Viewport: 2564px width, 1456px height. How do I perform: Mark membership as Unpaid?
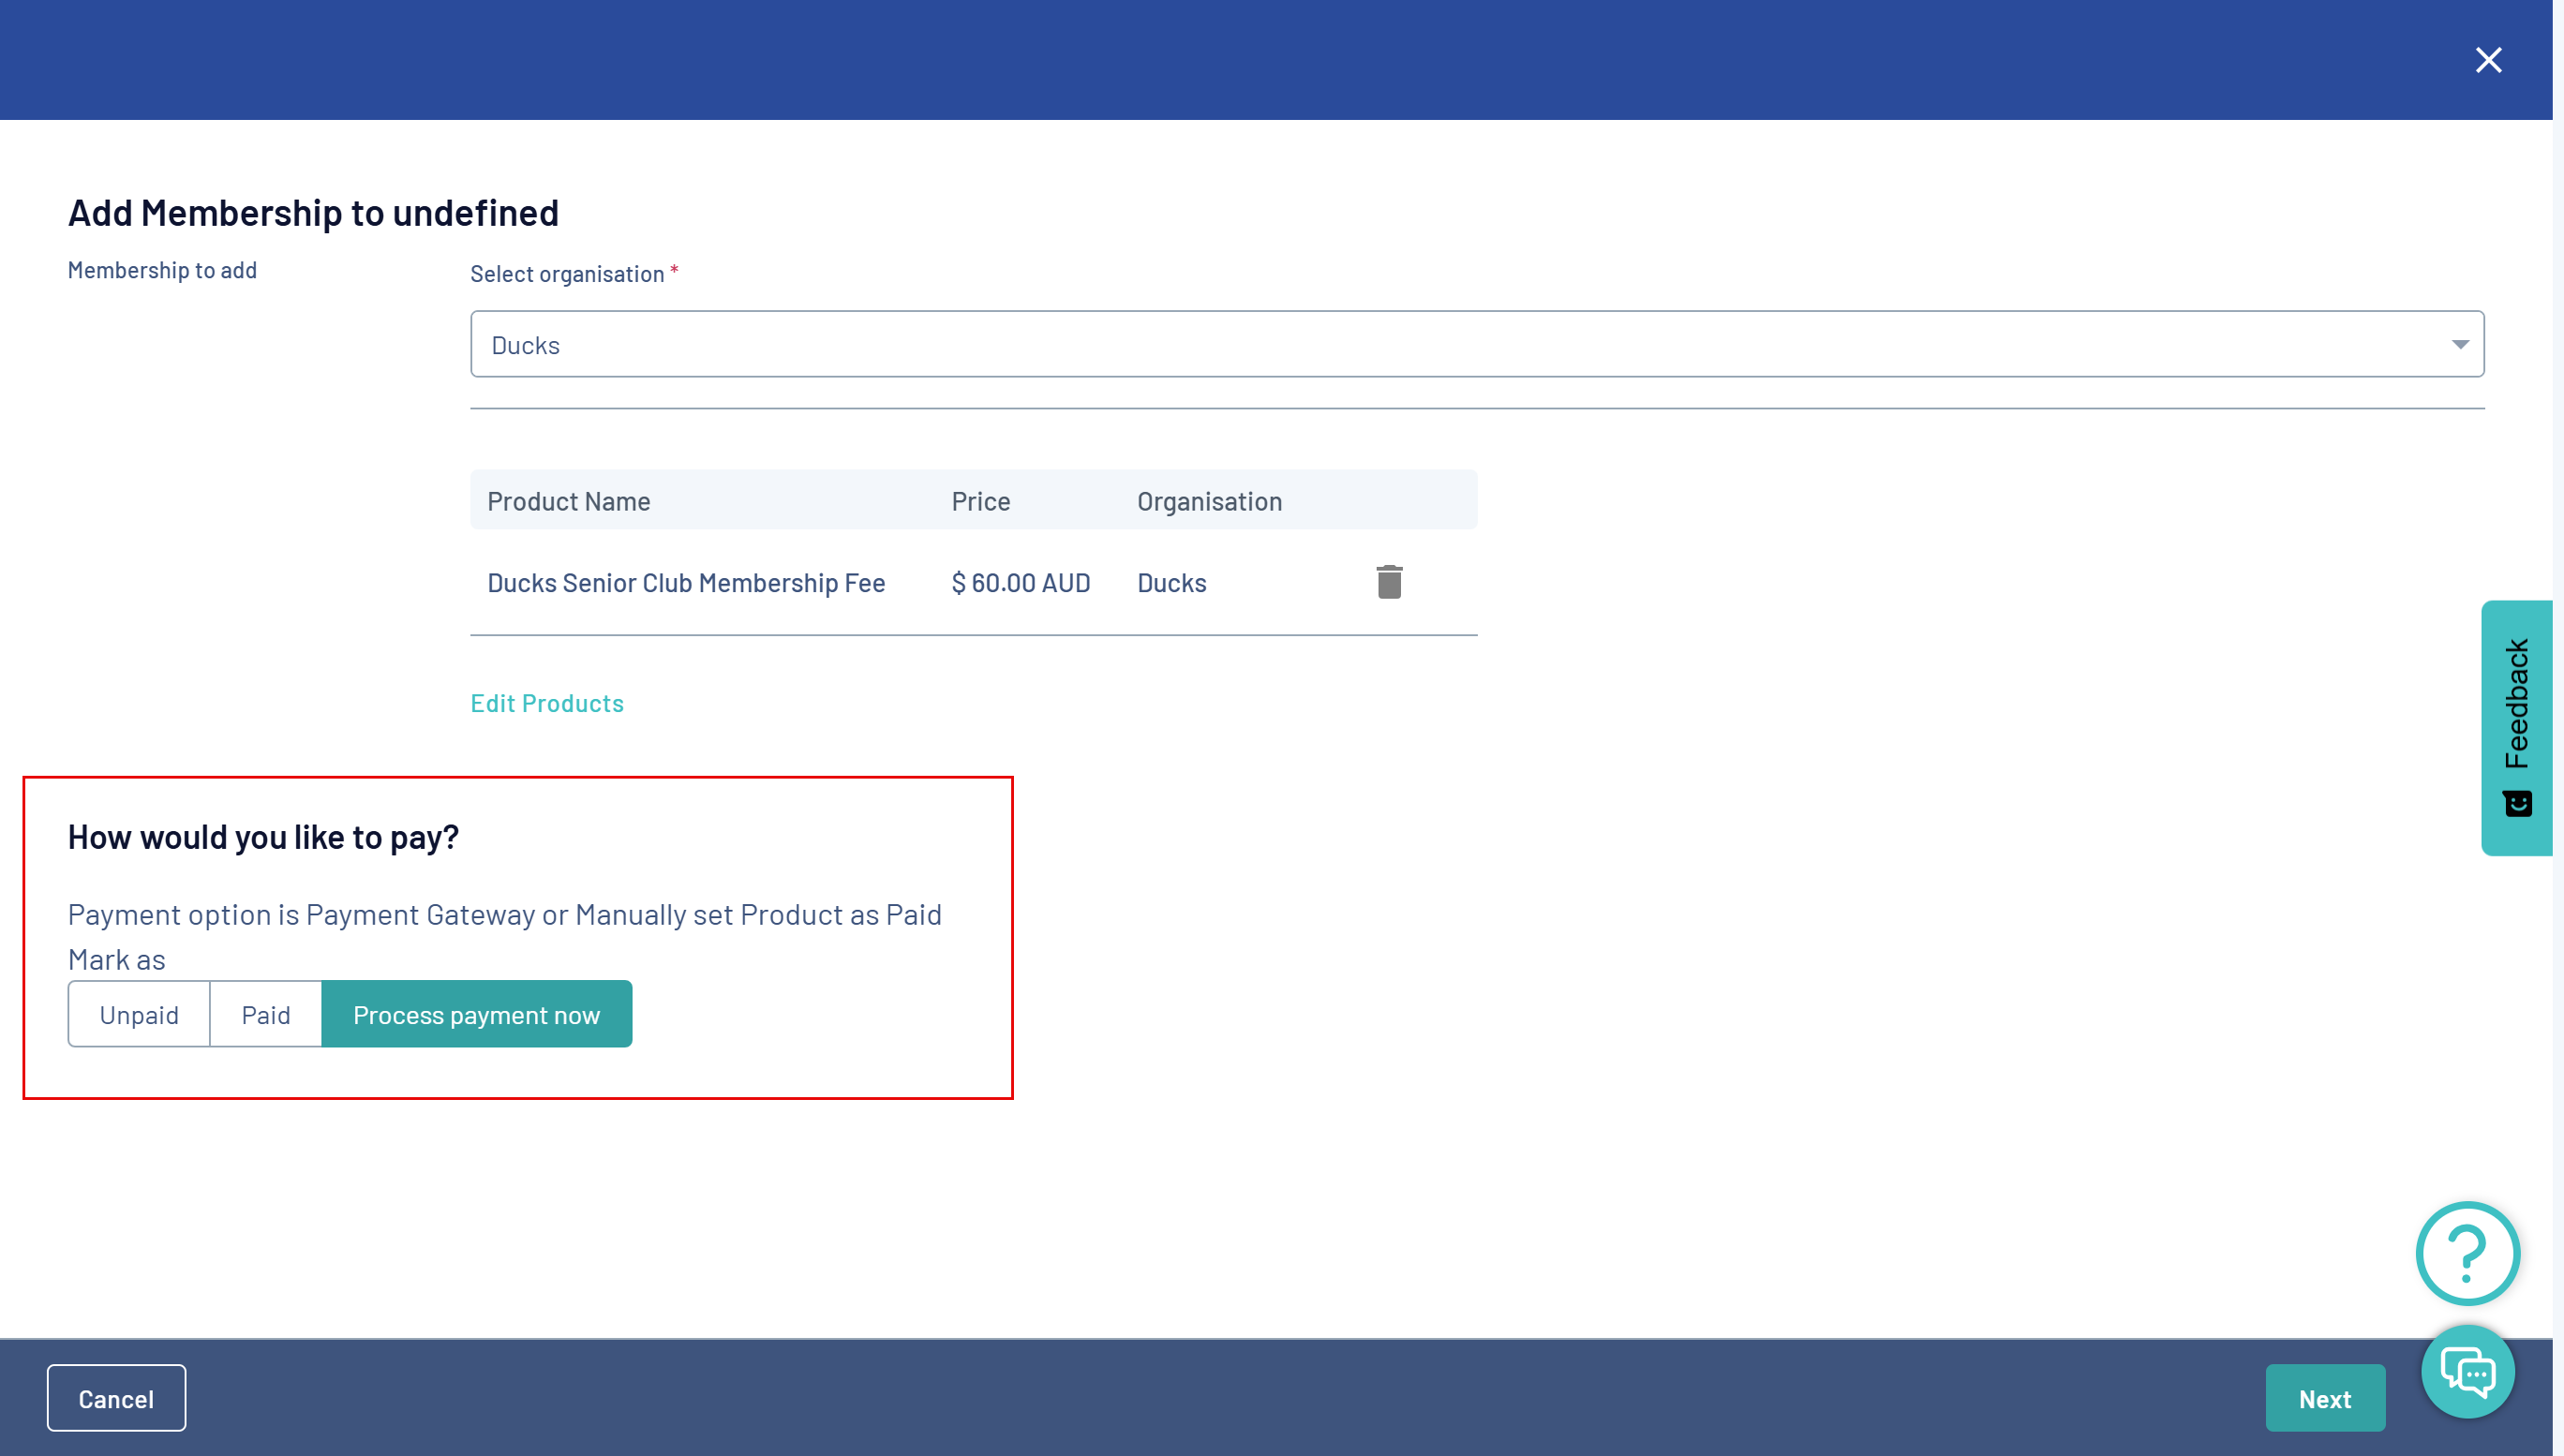(x=139, y=1014)
